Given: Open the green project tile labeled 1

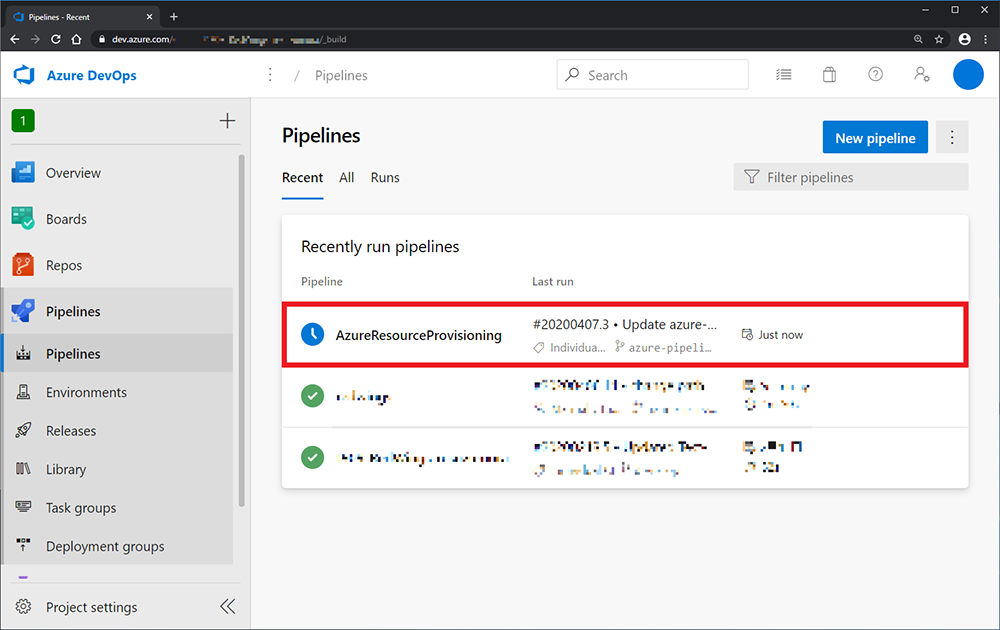Looking at the screenshot, I should (23, 121).
